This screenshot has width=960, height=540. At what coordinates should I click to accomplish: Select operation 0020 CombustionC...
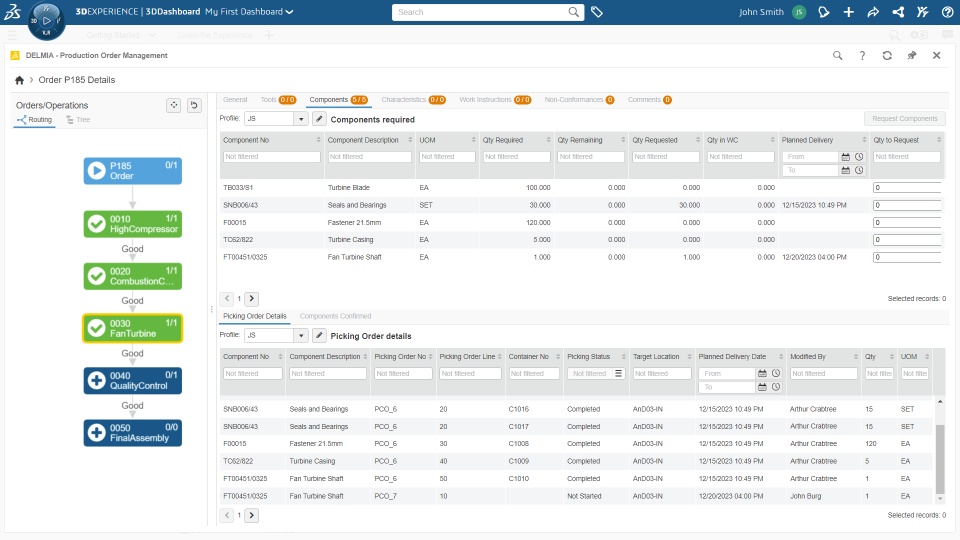tap(133, 276)
